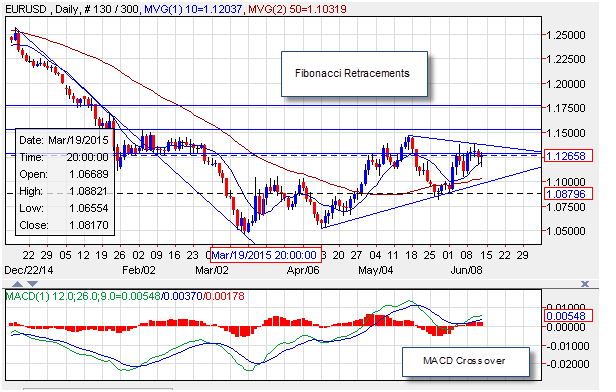The width and height of the screenshot is (616, 392).
Task: Click the up arrow above the MACD panel
Action: coord(17,284)
